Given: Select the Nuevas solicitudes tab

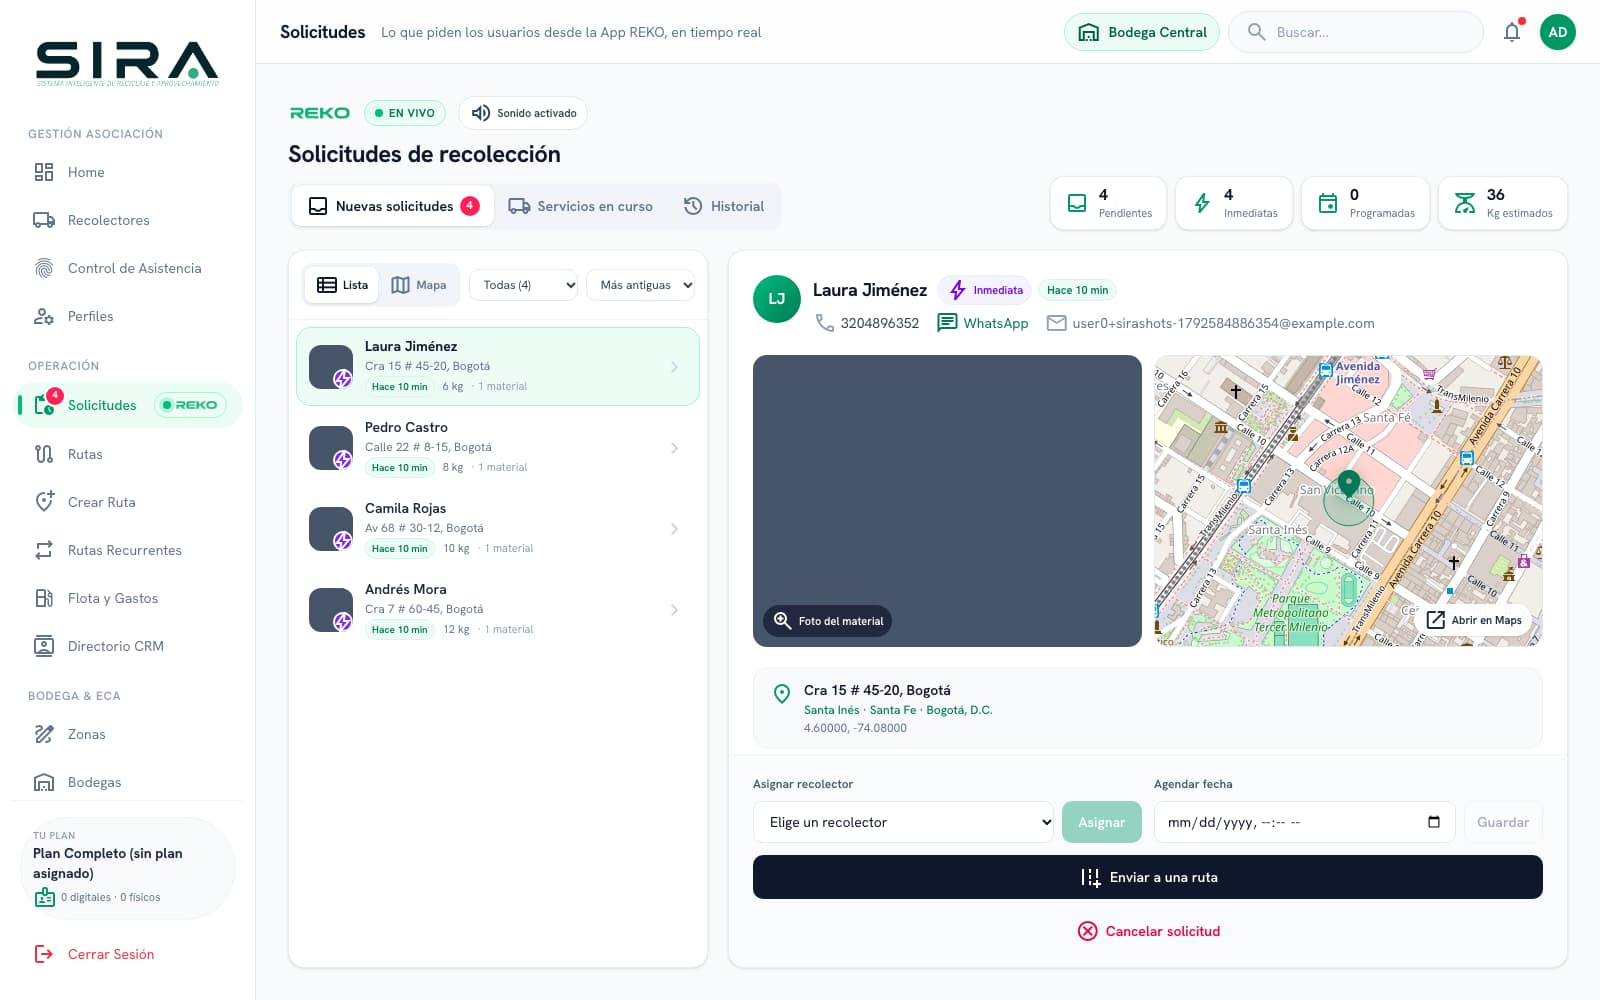Looking at the screenshot, I should point(393,206).
